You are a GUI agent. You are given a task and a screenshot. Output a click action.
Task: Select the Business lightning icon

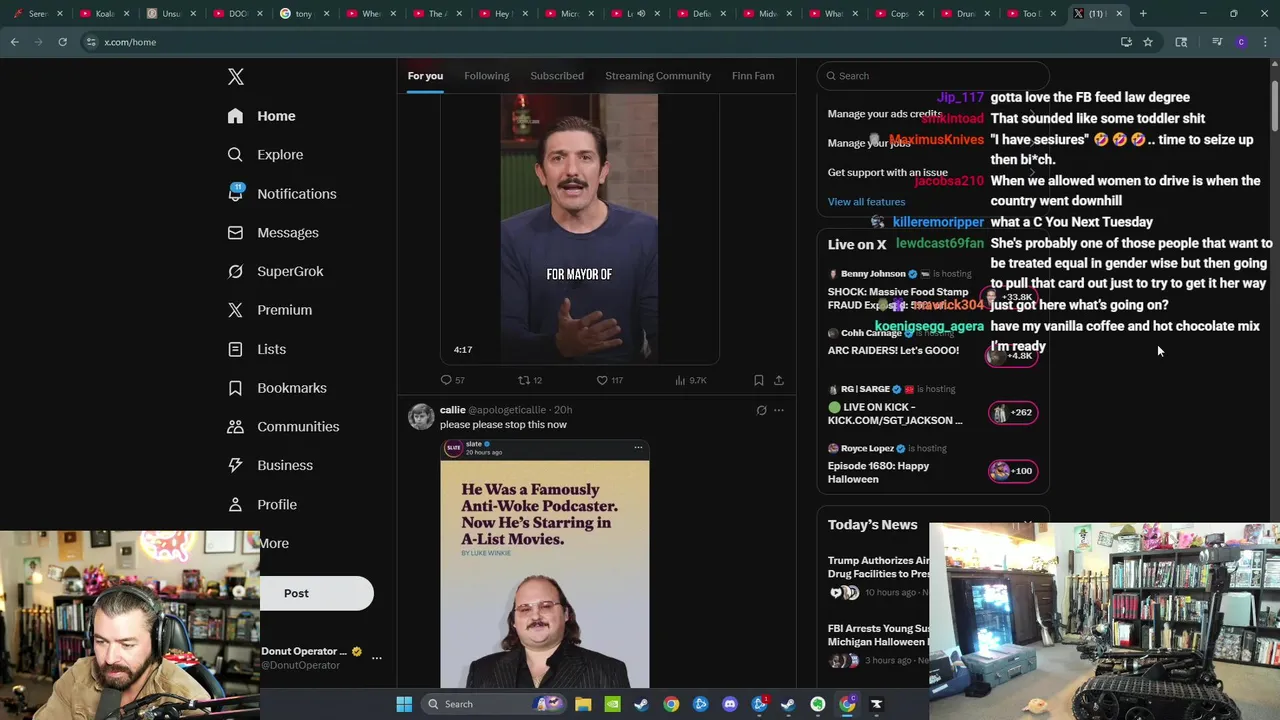[x=235, y=465]
